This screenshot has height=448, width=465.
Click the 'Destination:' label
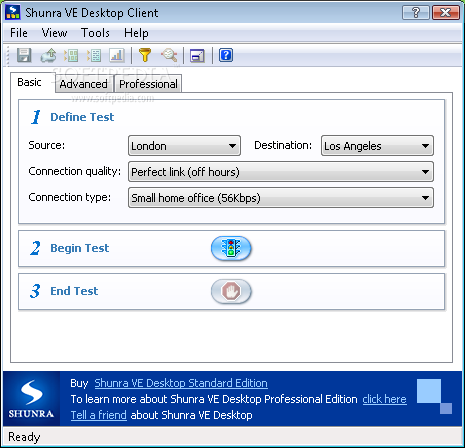click(283, 145)
